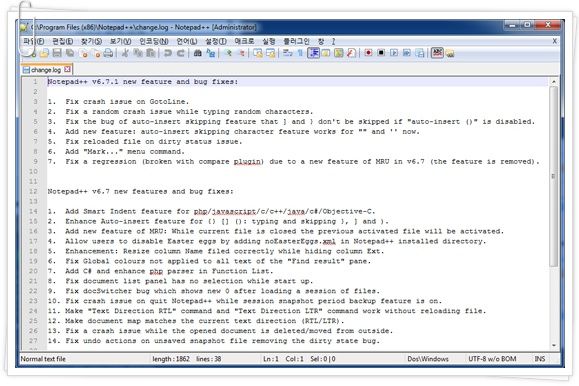Click the Close document toolbar icon

(x=84, y=54)
